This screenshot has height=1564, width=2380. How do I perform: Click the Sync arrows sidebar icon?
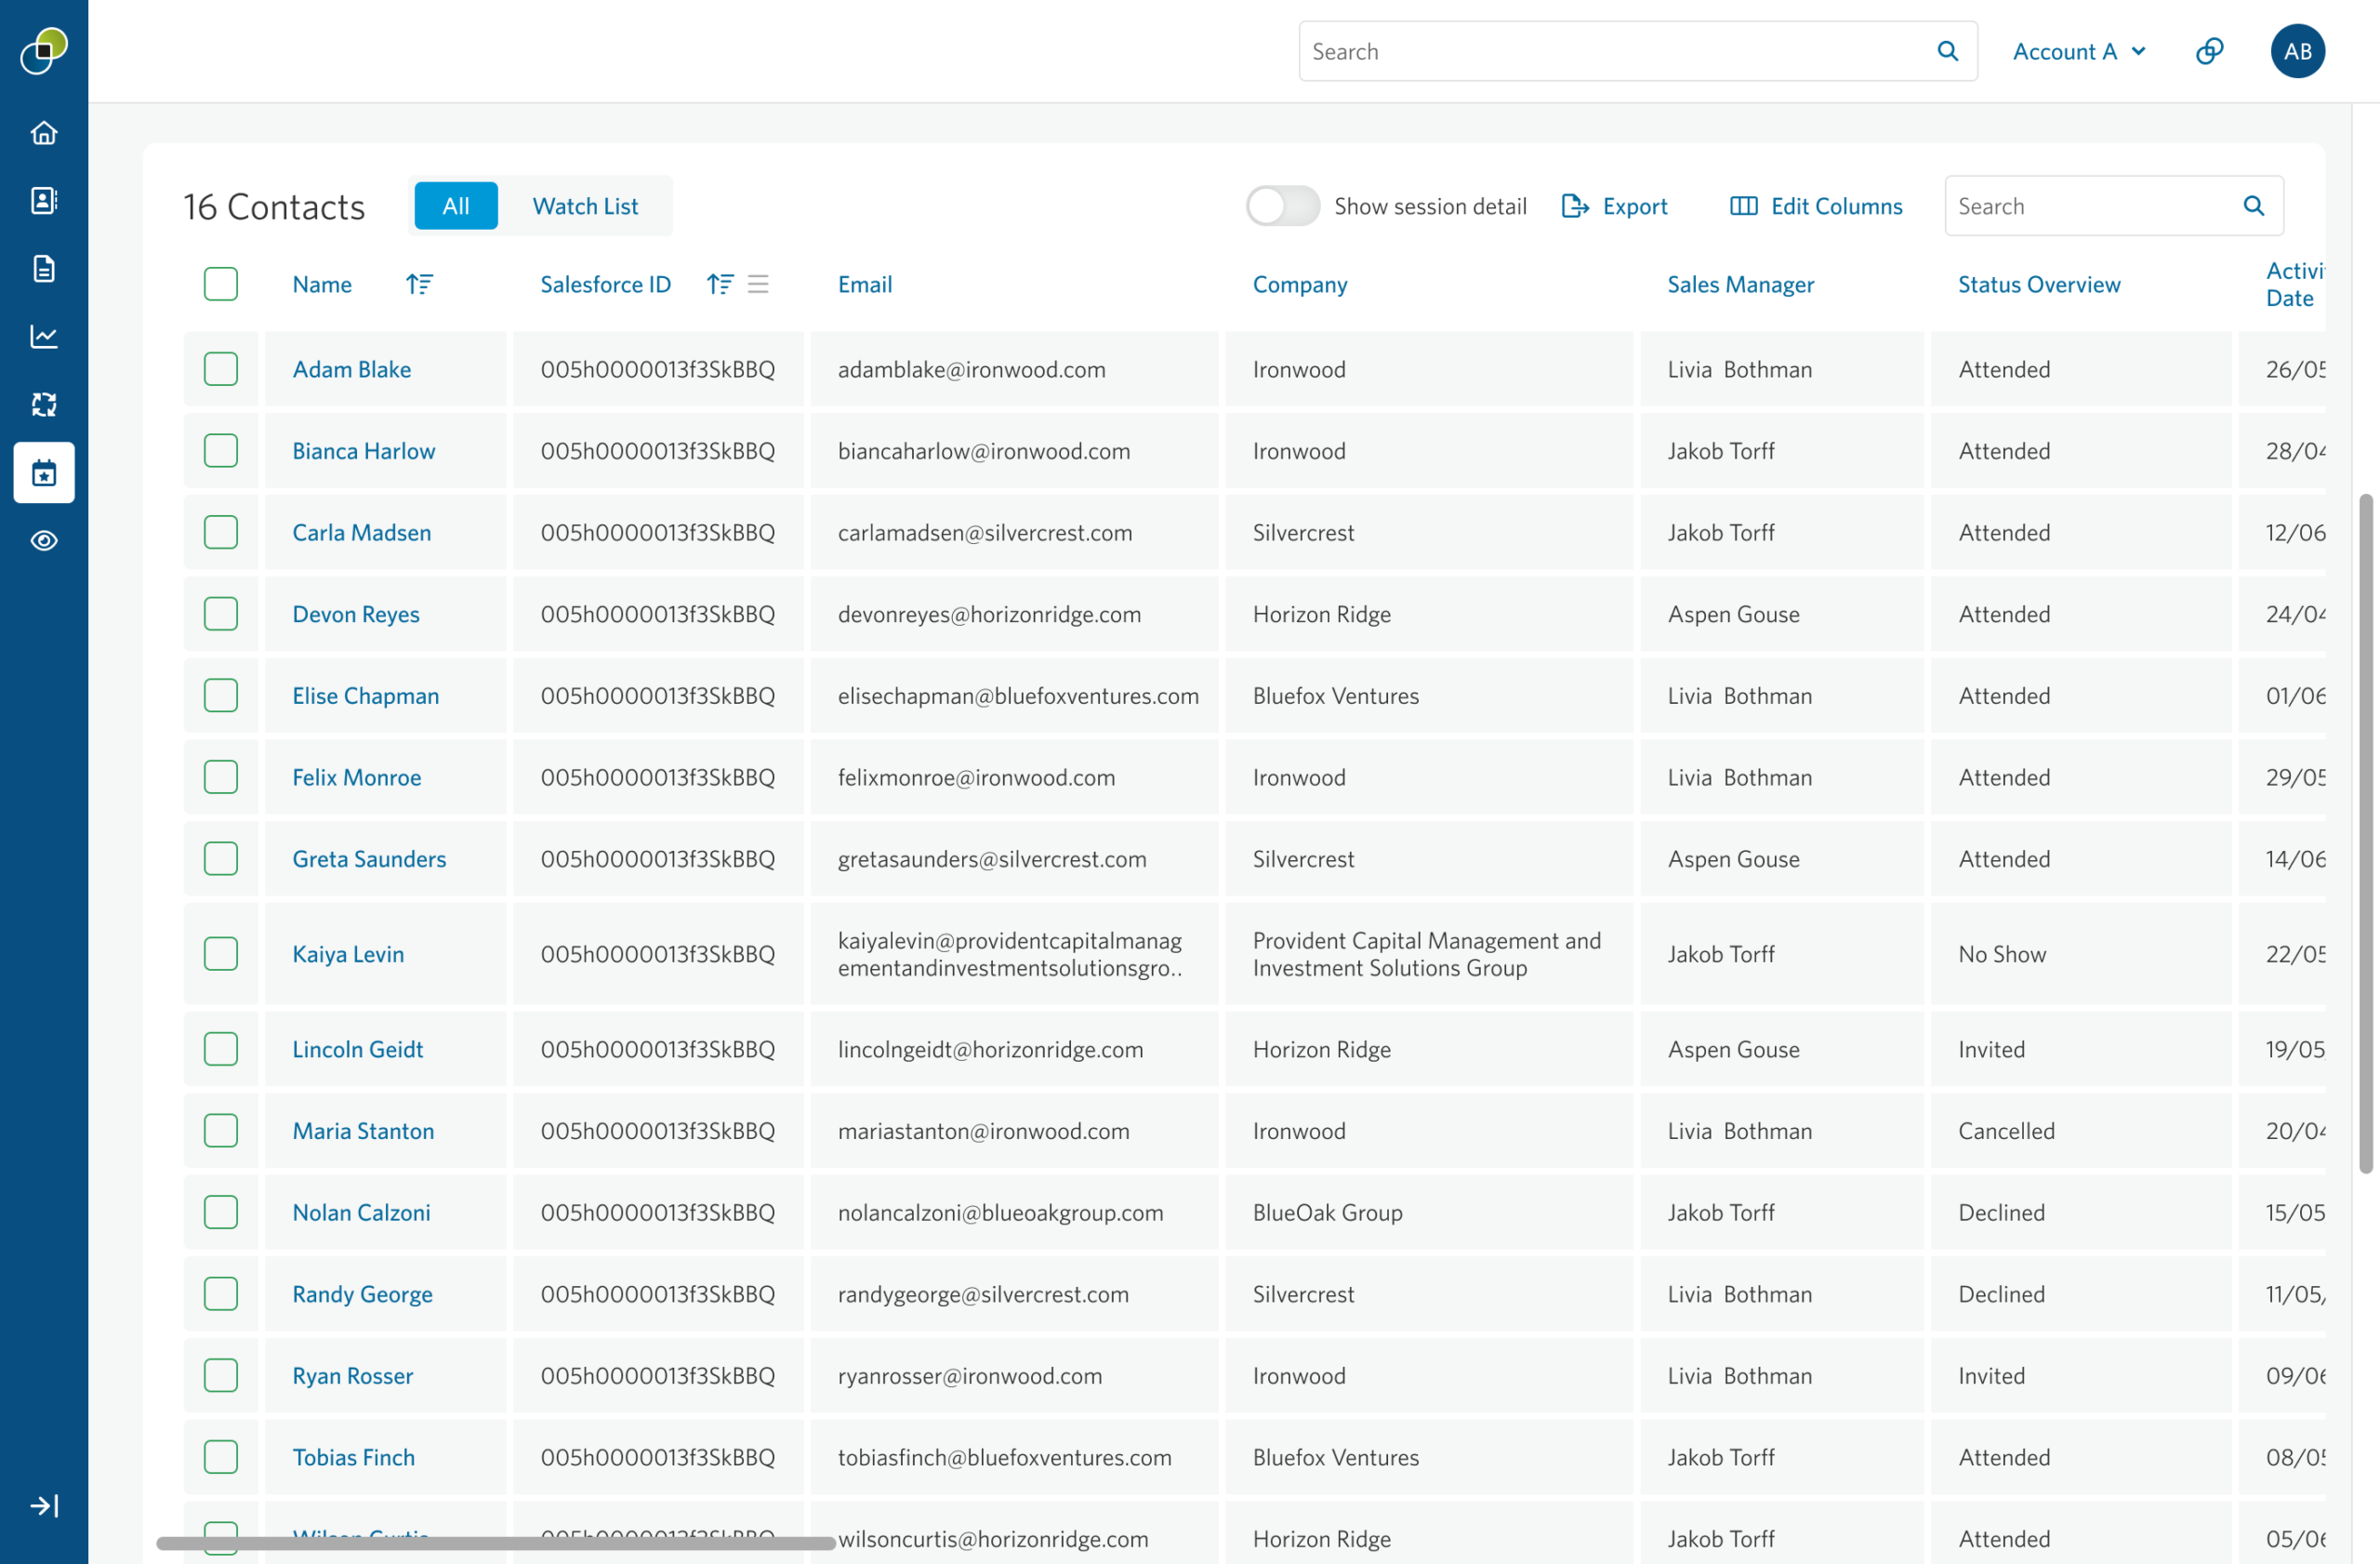[44, 404]
